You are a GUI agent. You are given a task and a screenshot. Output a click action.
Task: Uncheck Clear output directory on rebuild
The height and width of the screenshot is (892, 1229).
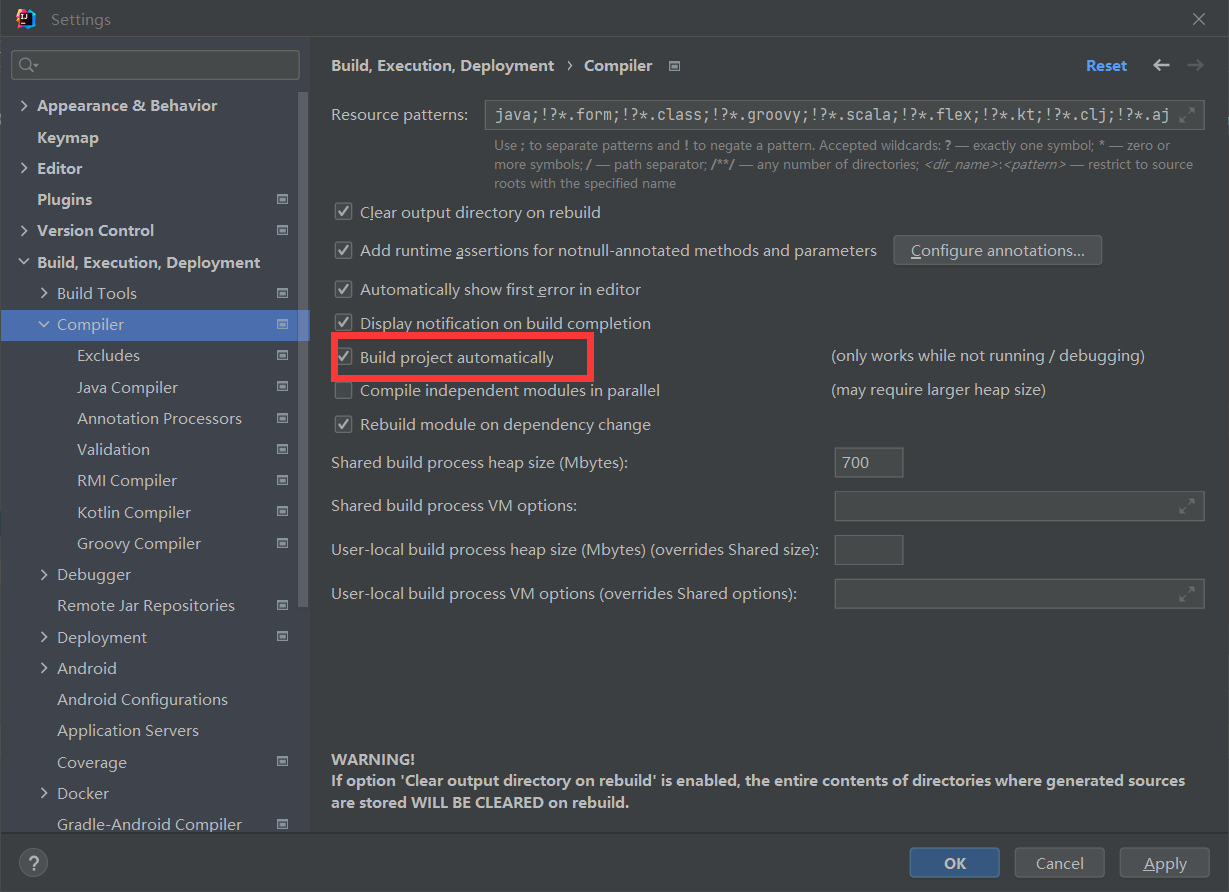[x=344, y=212]
